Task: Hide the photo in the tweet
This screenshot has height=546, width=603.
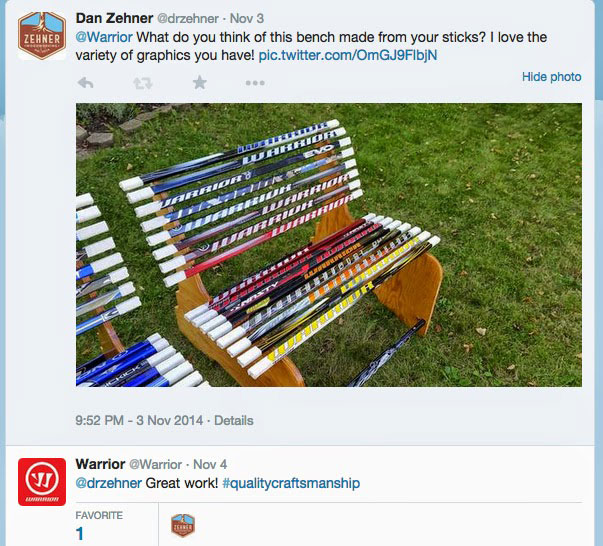Action: (x=551, y=77)
